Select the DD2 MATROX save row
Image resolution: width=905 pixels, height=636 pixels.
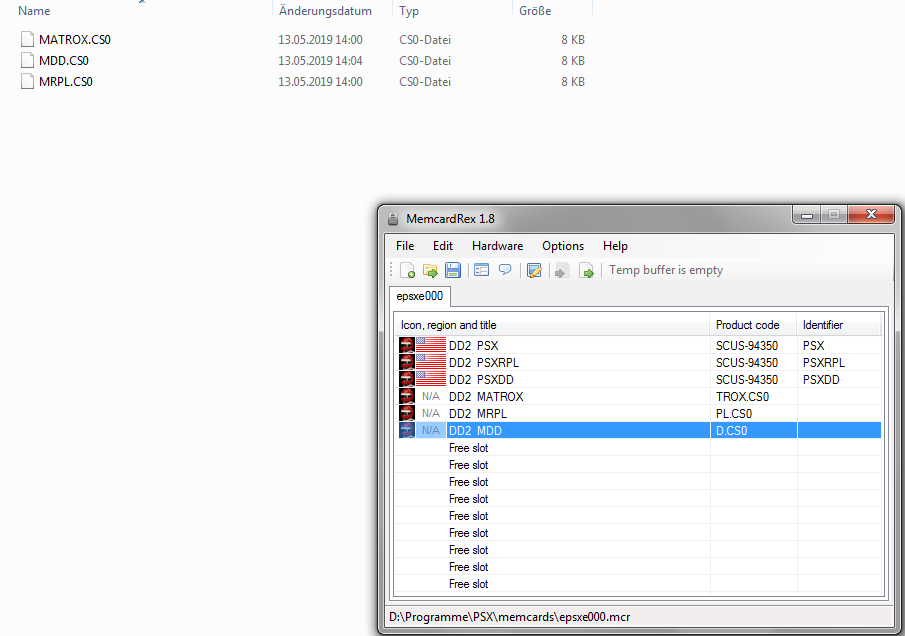pos(485,397)
